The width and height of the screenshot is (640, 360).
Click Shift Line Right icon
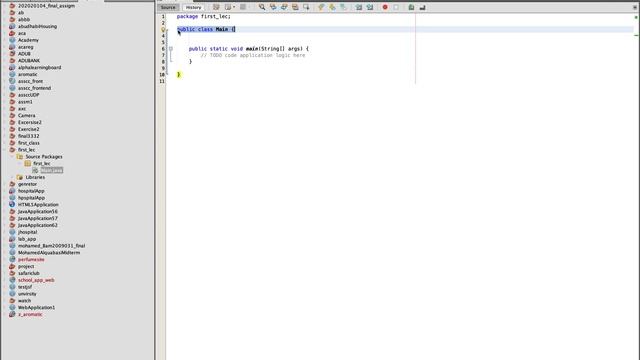[x=370, y=7]
